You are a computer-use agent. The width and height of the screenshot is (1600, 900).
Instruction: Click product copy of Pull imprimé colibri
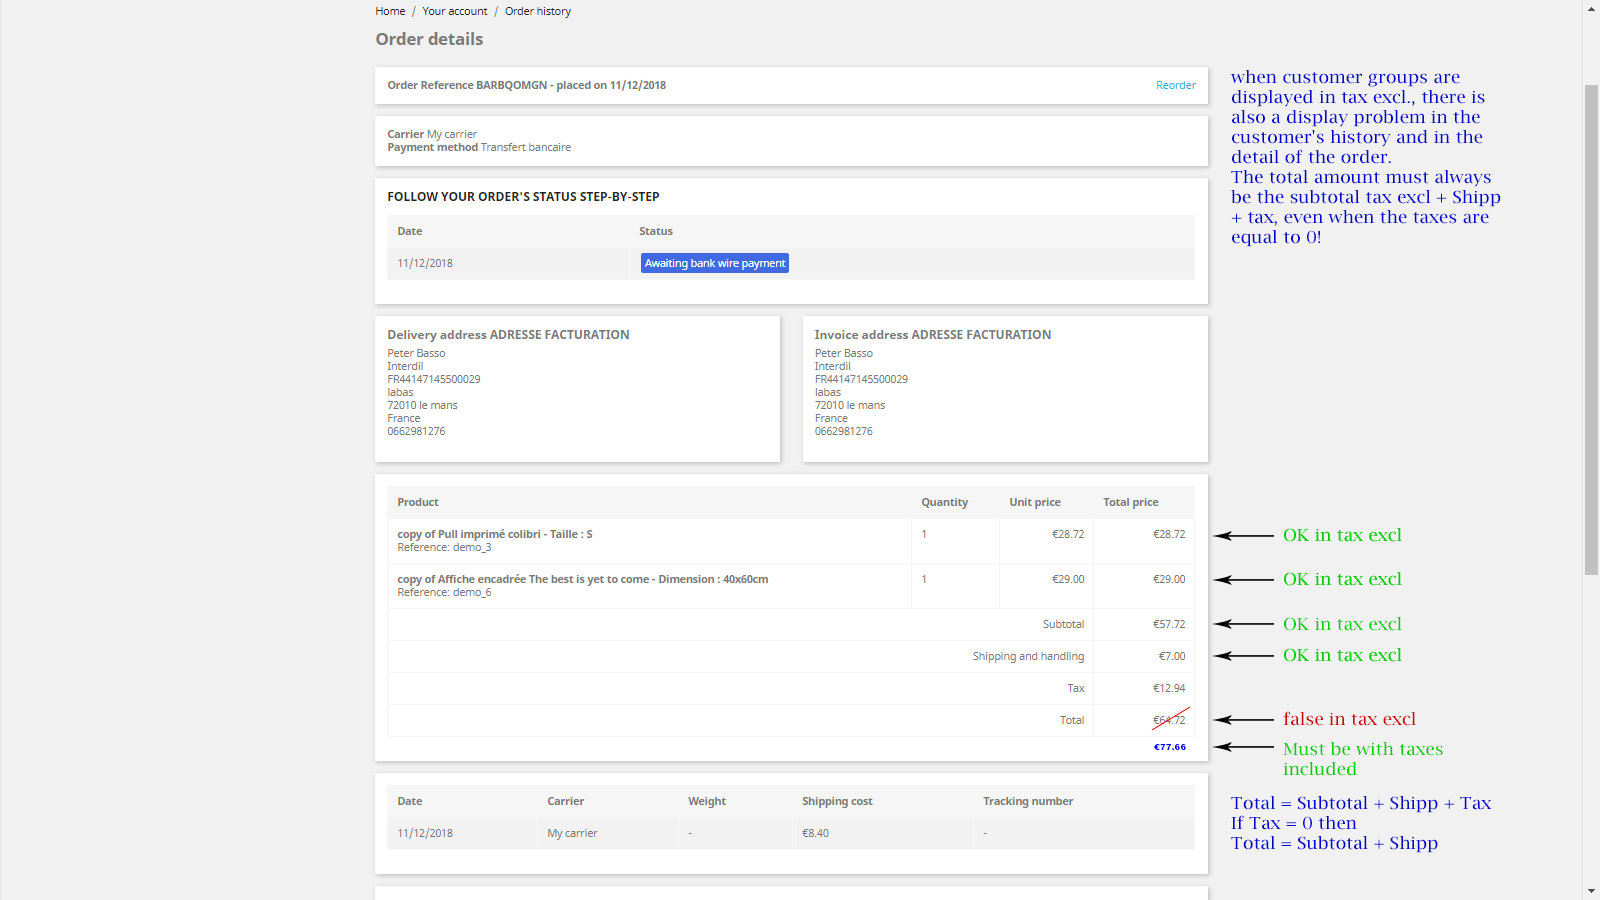(495, 534)
